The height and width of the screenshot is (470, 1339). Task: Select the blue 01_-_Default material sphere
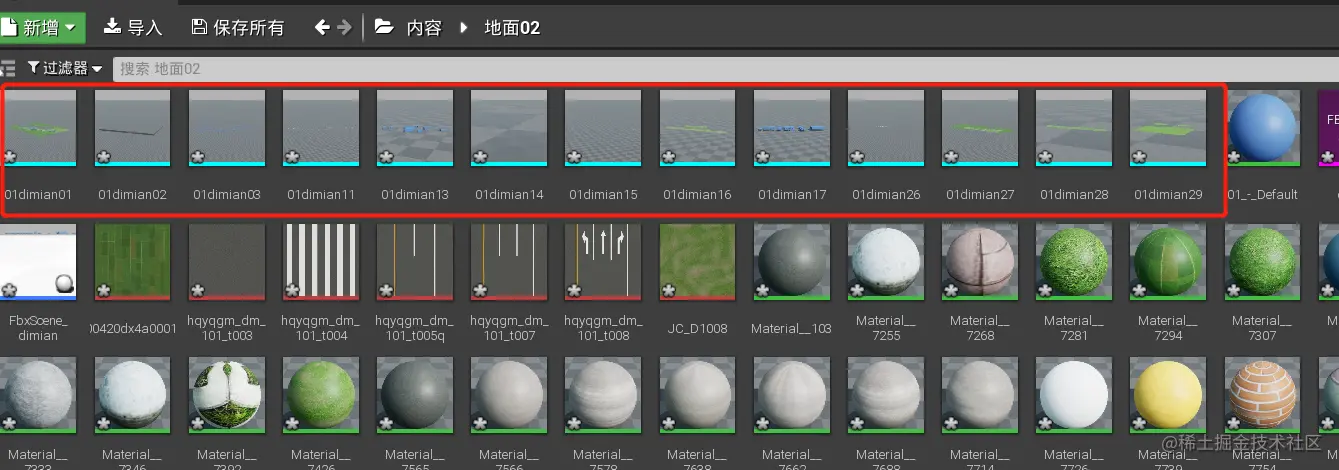click(x=1262, y=128)
